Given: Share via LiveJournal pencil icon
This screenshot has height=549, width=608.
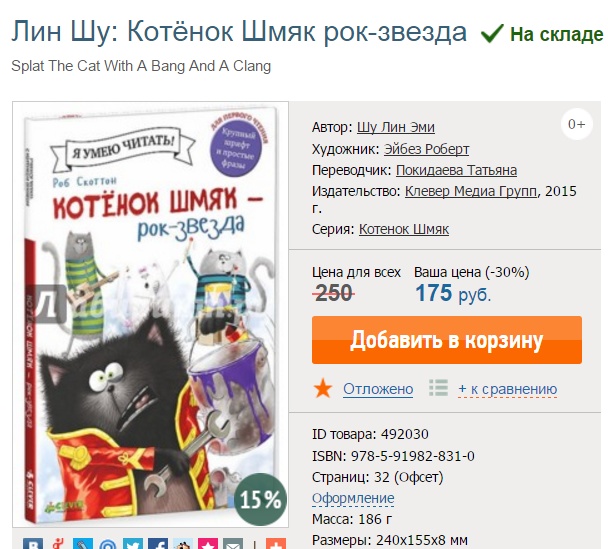Looking at the screenshot, I should point(83,544).
